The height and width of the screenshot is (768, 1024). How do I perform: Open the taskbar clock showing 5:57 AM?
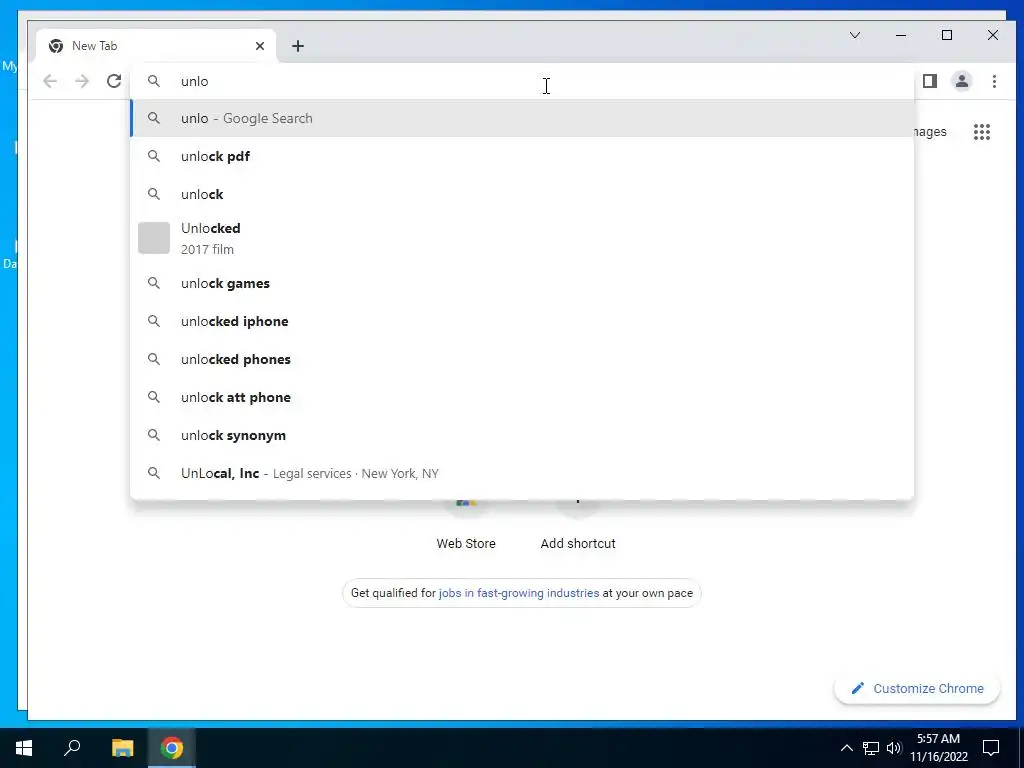(938, 748)
